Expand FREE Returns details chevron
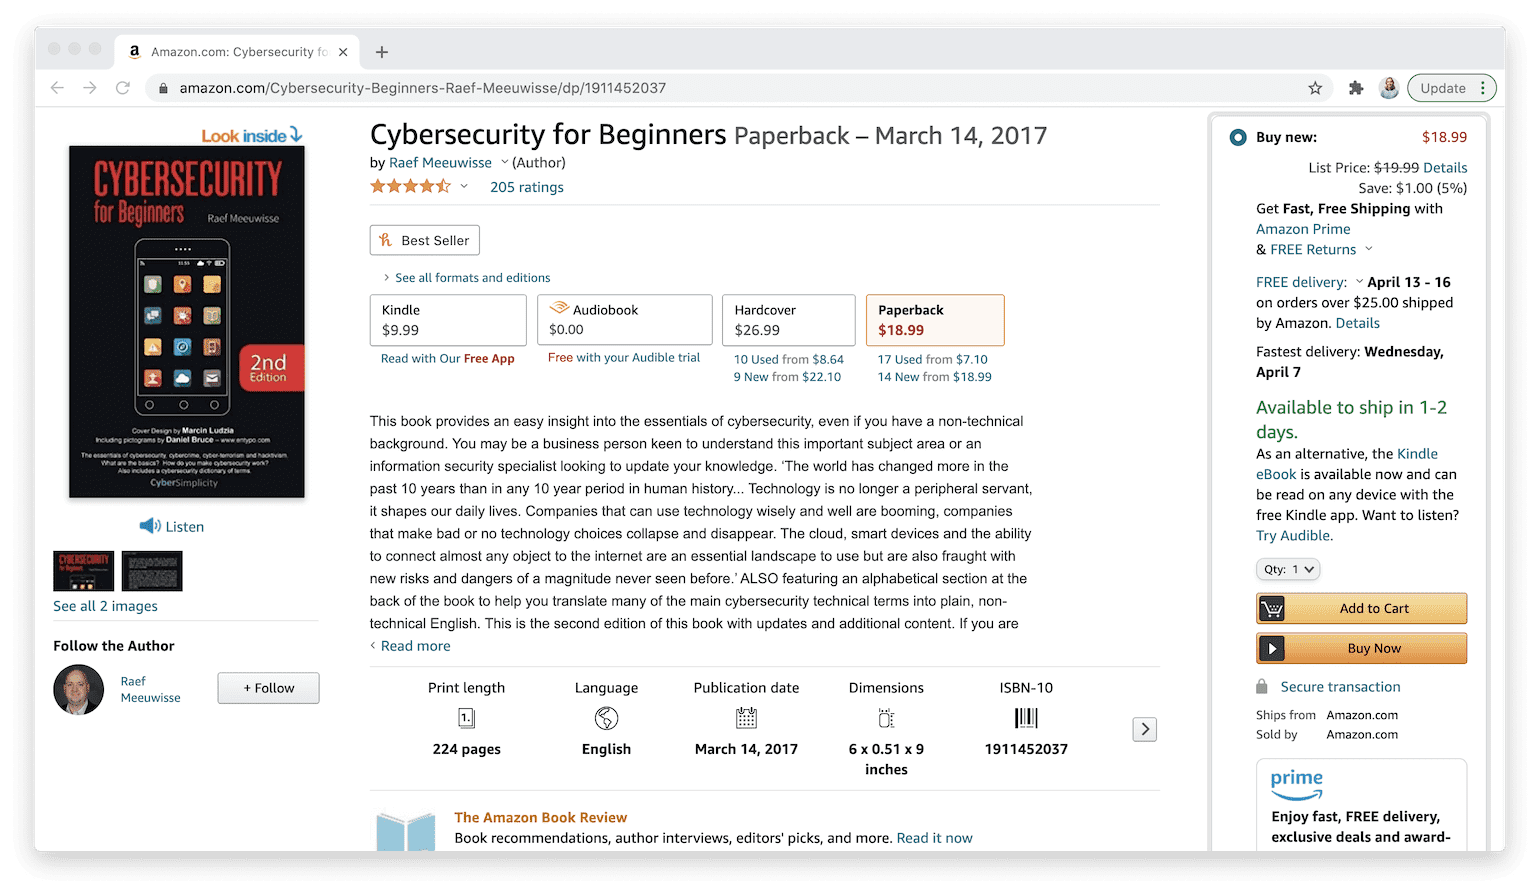The width and height of the screenshot is (1540, 894). click(x=1369, y=250)
